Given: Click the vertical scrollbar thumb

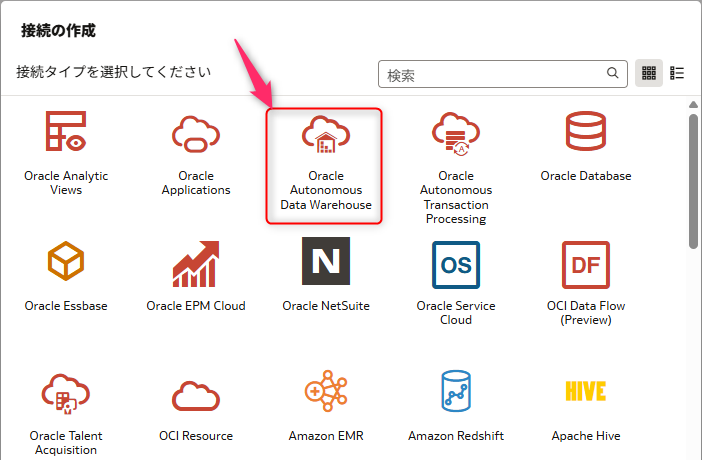Looking at the screenshot, I should [x=693, y=181].
